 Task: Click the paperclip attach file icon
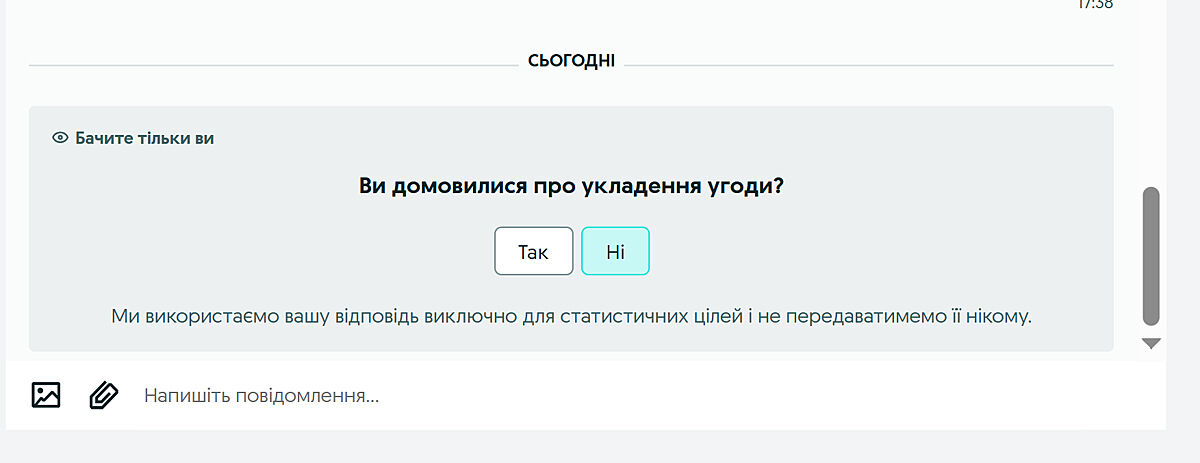click(103, 395)
